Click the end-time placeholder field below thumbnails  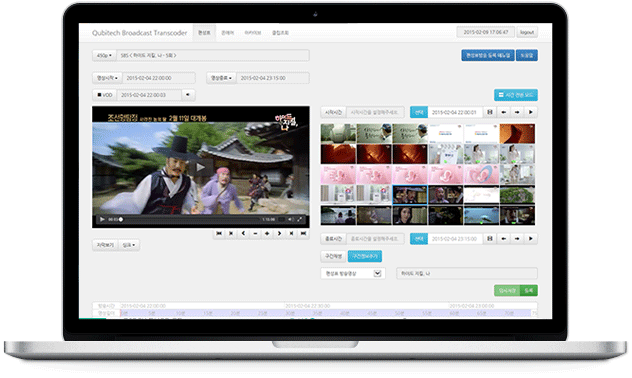375,239
